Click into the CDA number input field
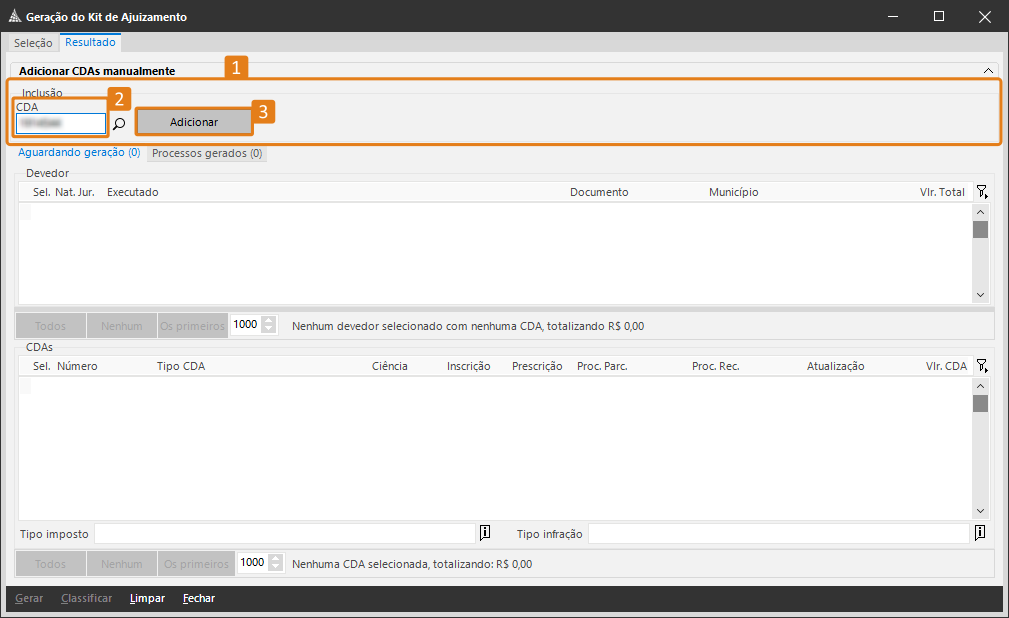 tap(61, 123)
